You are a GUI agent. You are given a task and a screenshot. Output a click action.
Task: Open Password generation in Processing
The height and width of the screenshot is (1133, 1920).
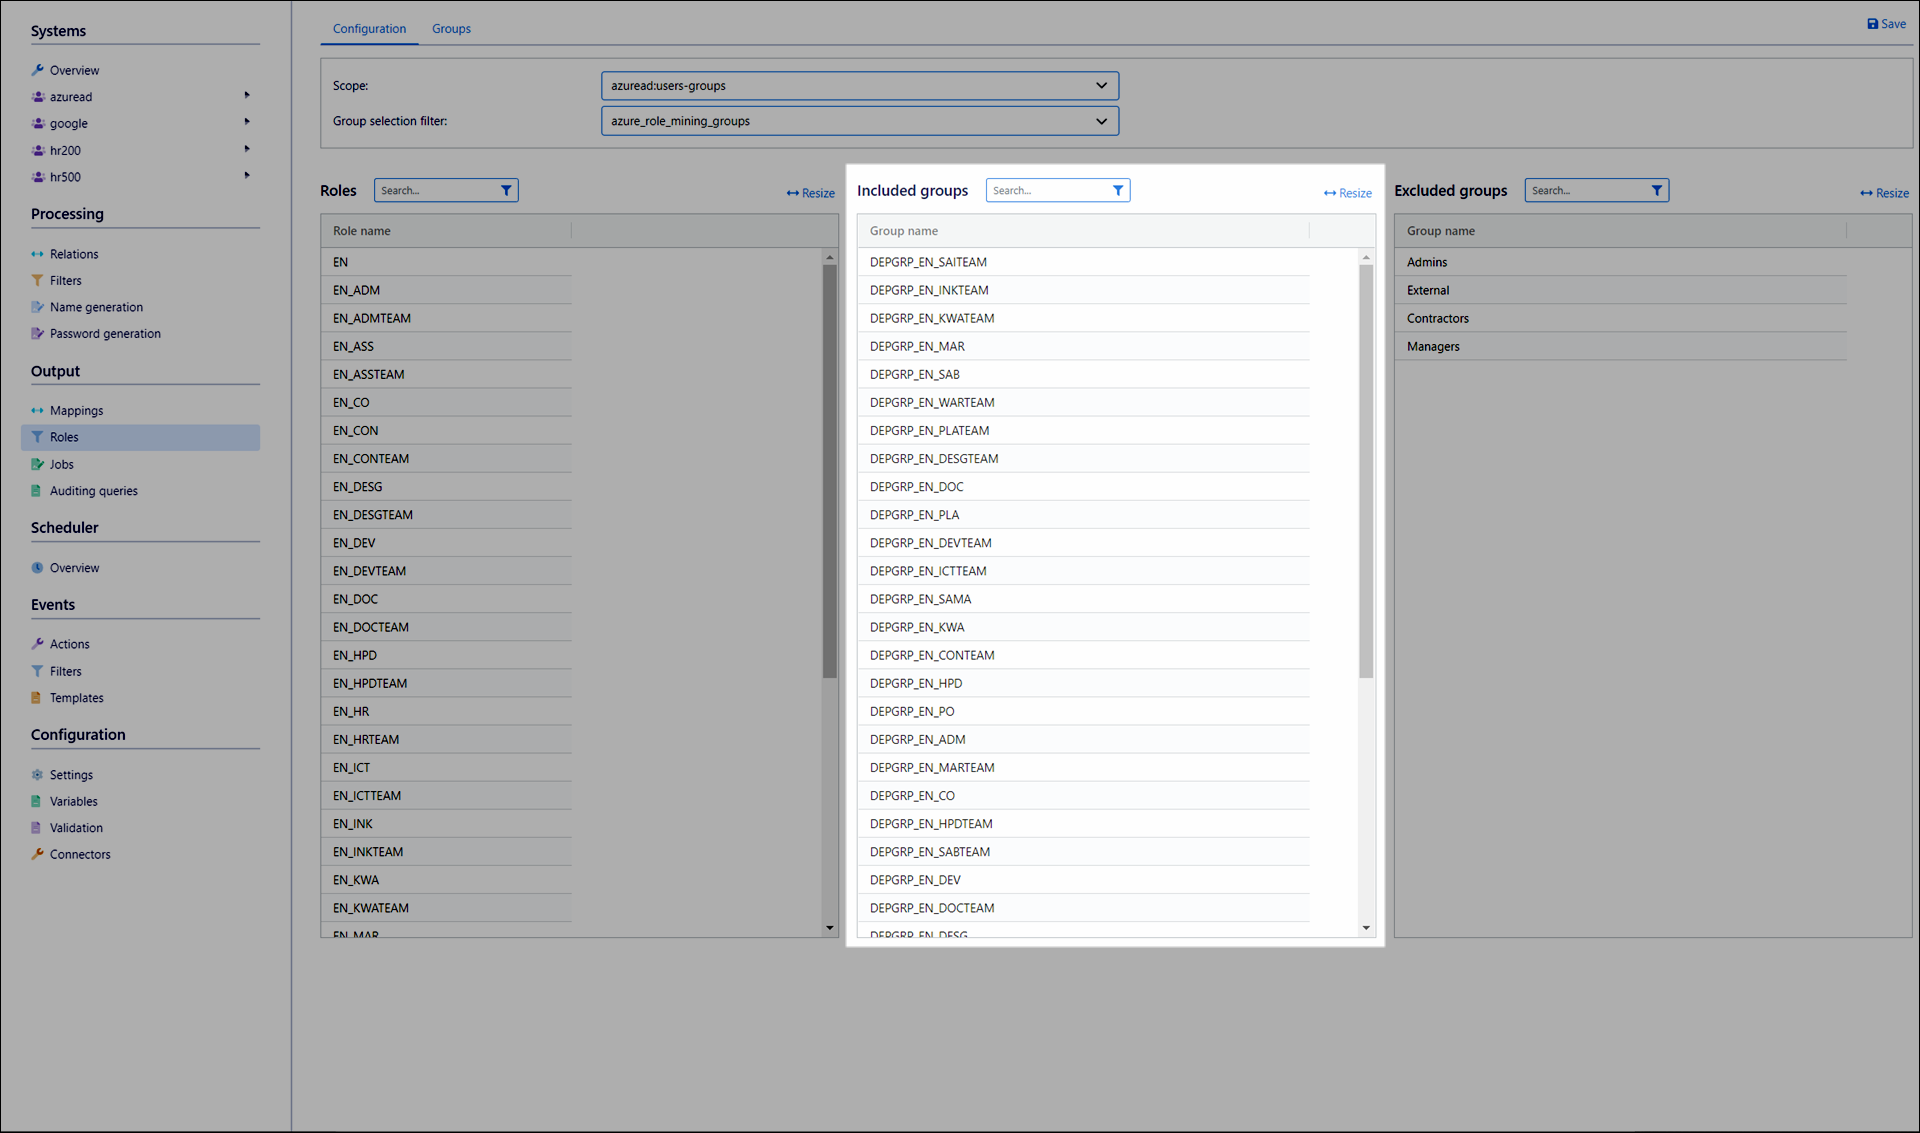[104, 334]
